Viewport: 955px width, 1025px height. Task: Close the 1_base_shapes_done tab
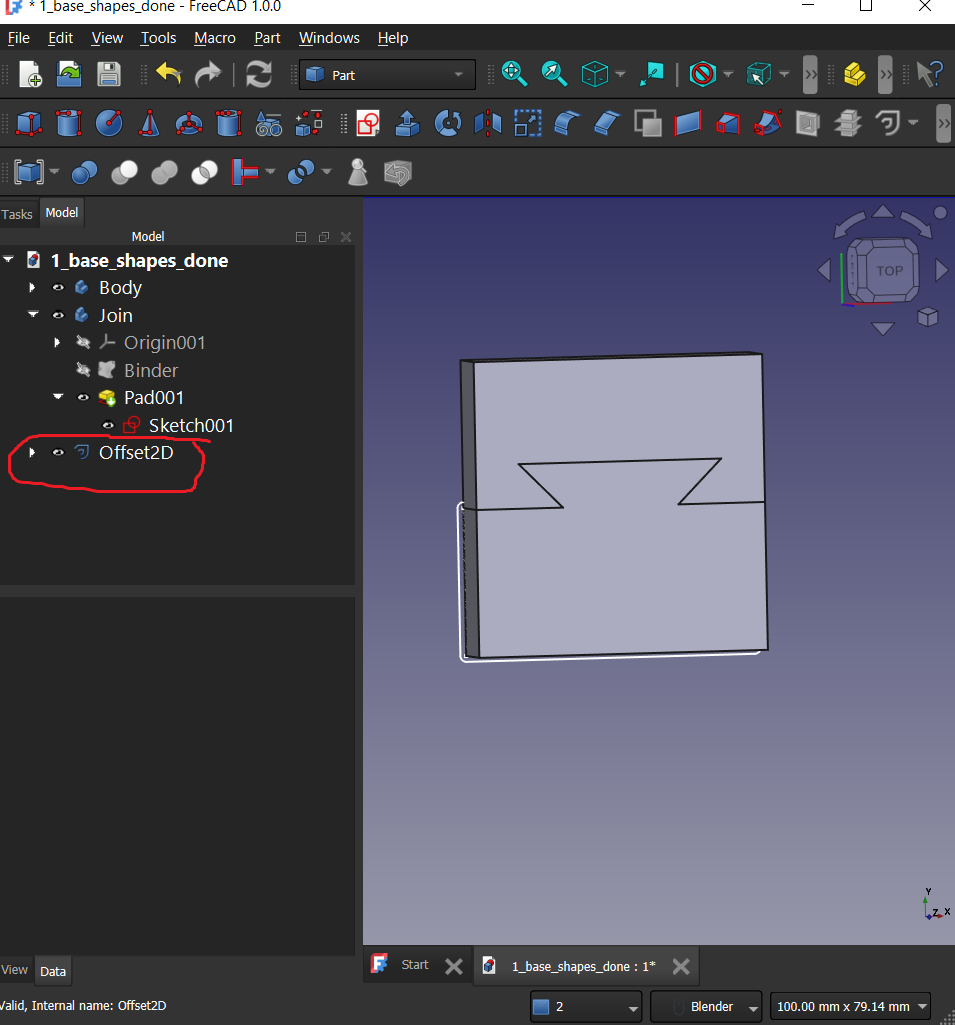tap(680, 966)
